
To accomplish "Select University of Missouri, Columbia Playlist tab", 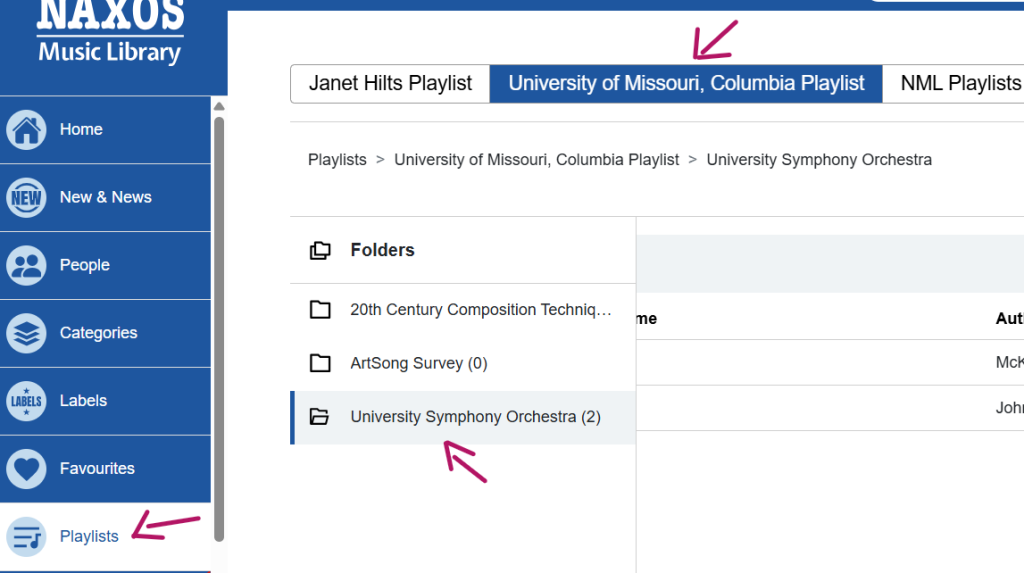I will [x=686, y=84].
